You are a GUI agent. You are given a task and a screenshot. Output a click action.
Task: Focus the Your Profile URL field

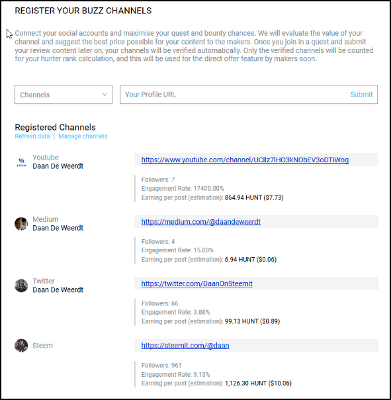[x=233, y=95]
